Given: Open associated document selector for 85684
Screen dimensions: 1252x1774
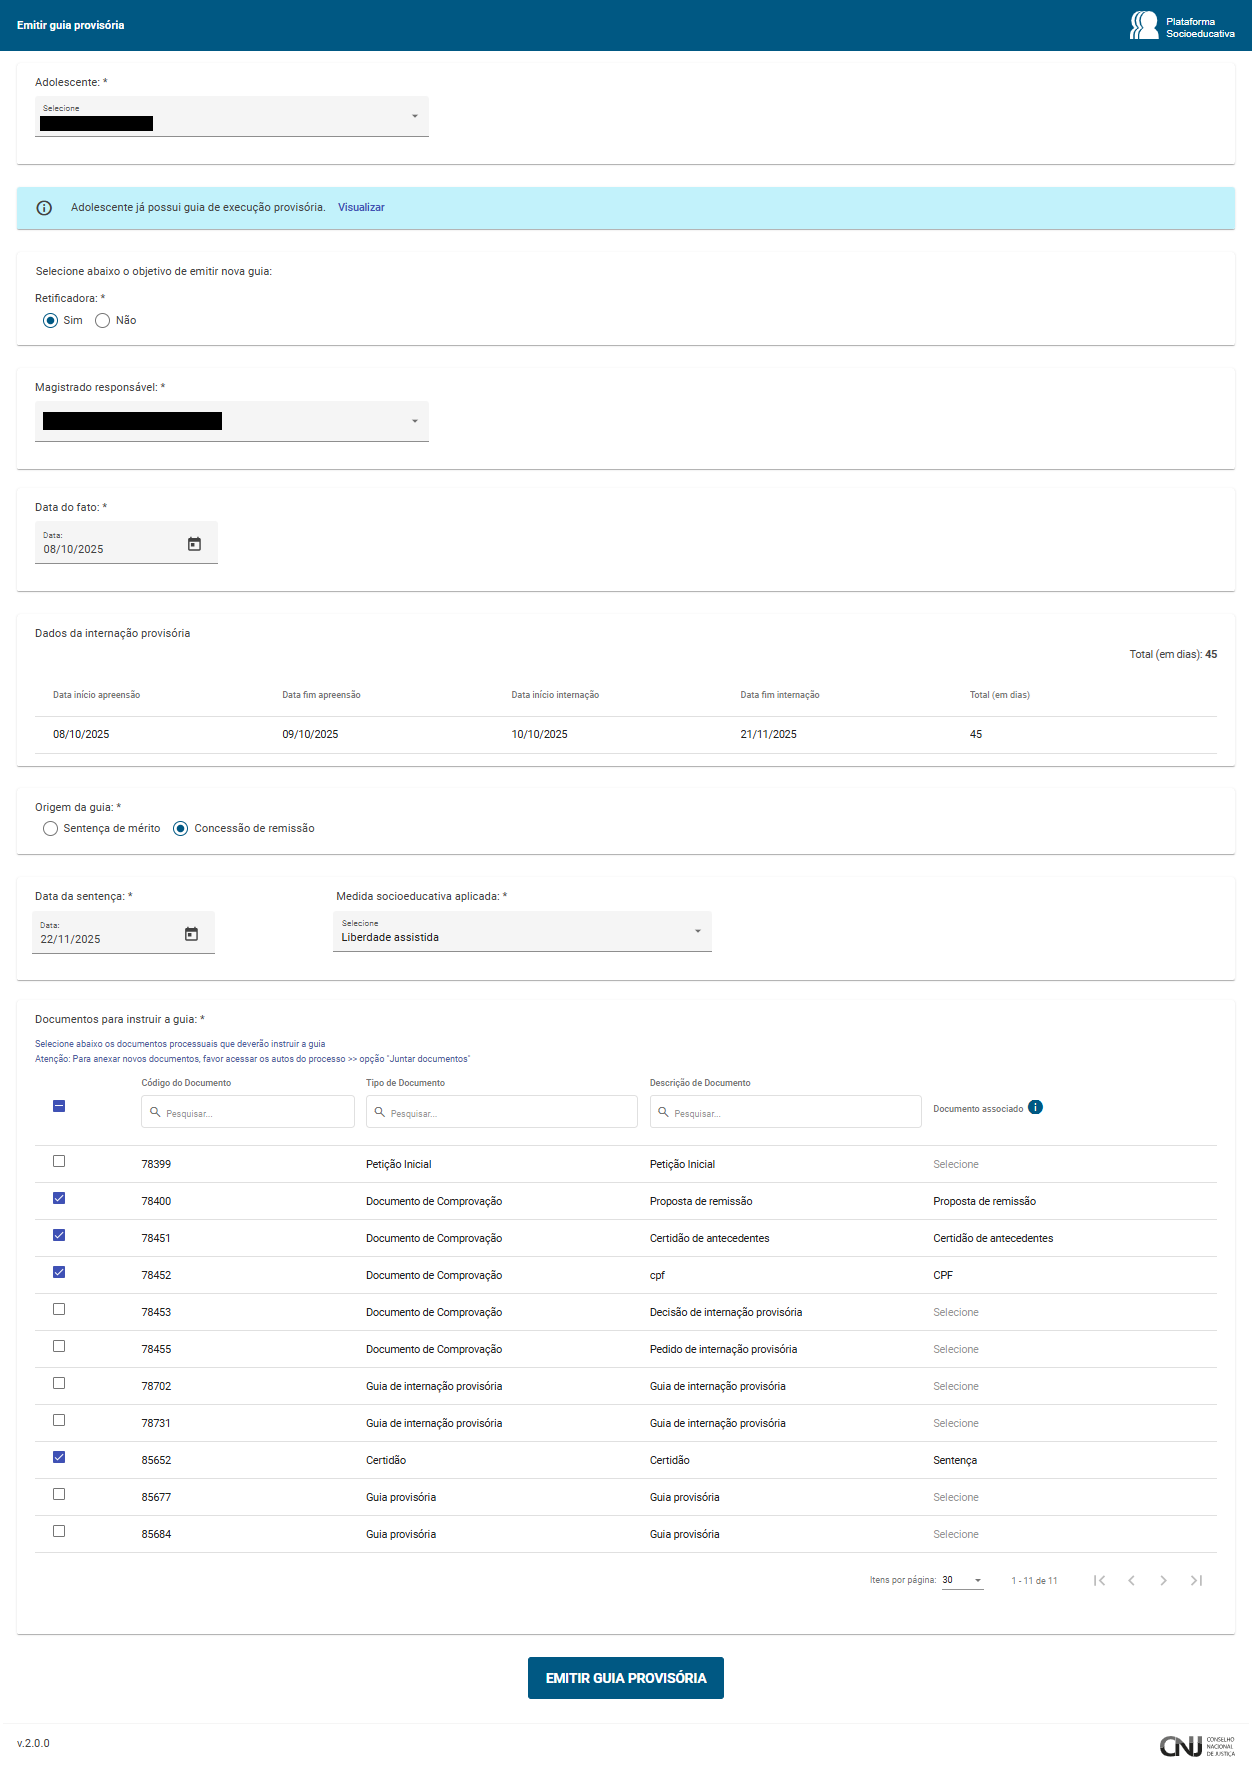Looking at the screenshot, I should tap(956, 1534).
